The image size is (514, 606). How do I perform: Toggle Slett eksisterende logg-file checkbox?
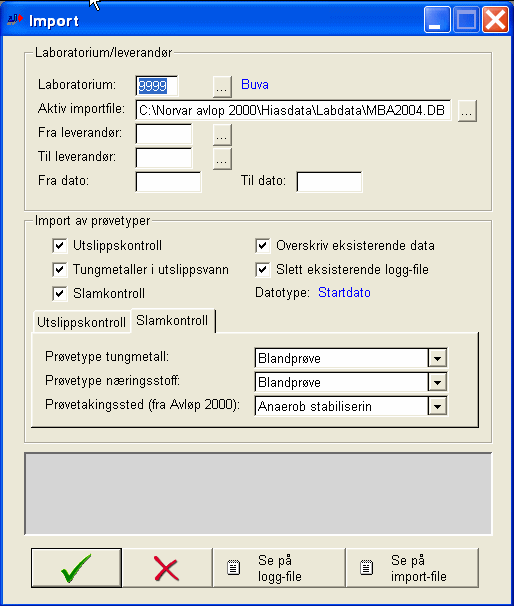[x=262, y=270]
